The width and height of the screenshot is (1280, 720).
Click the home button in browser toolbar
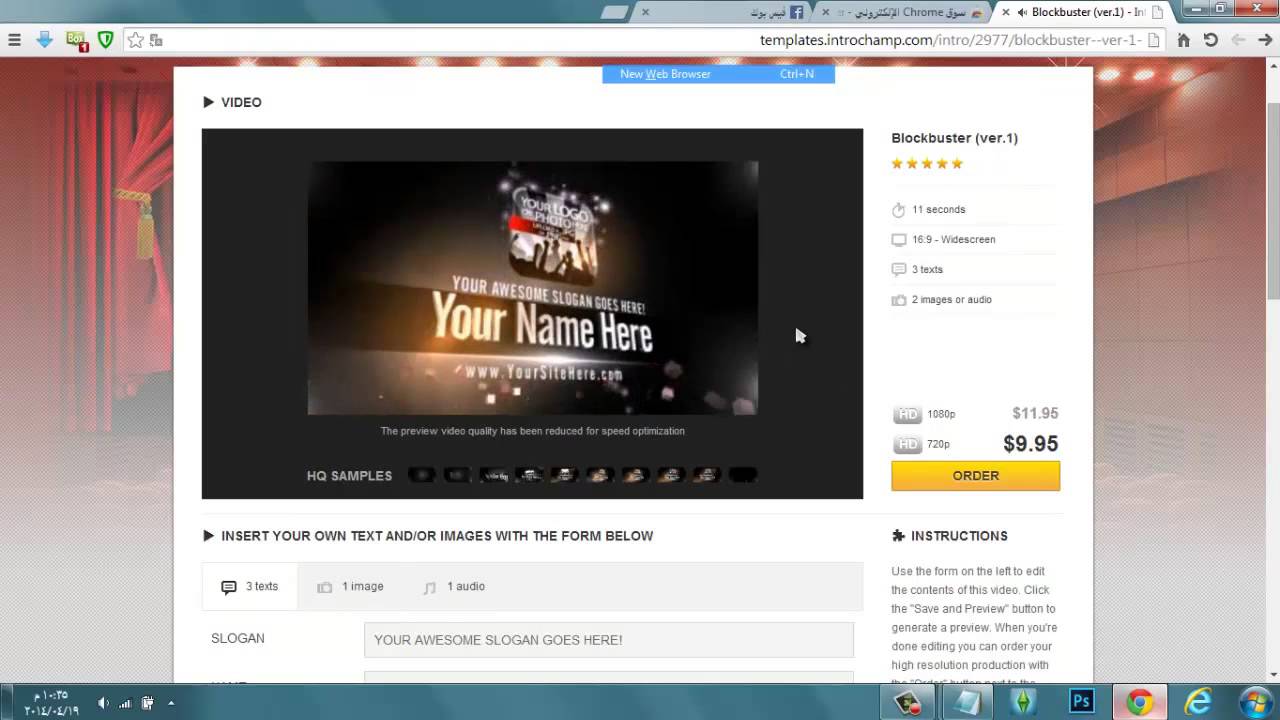coord(1184,40)
